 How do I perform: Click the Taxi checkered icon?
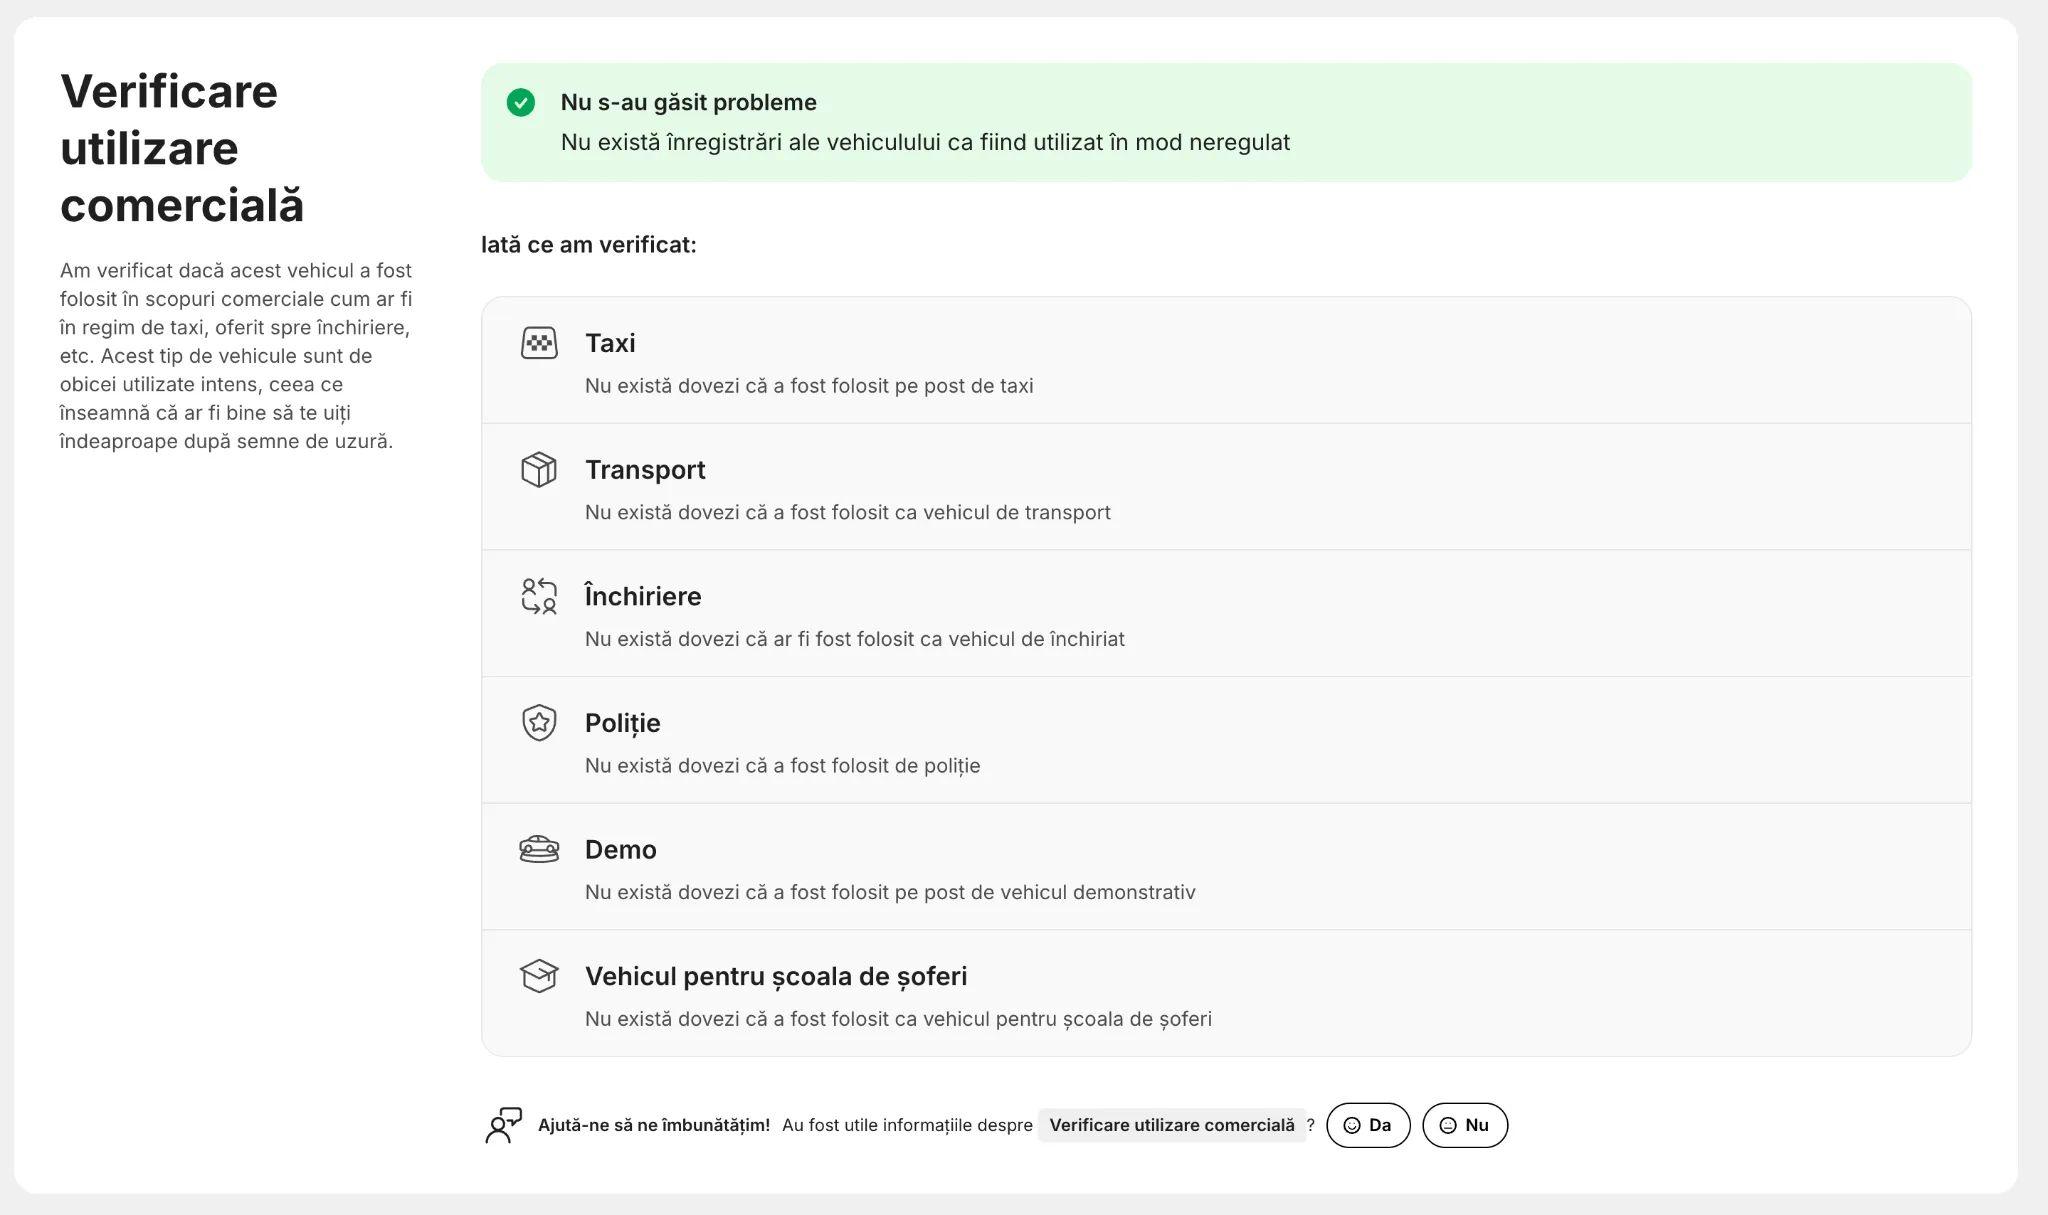coord(539,343)
